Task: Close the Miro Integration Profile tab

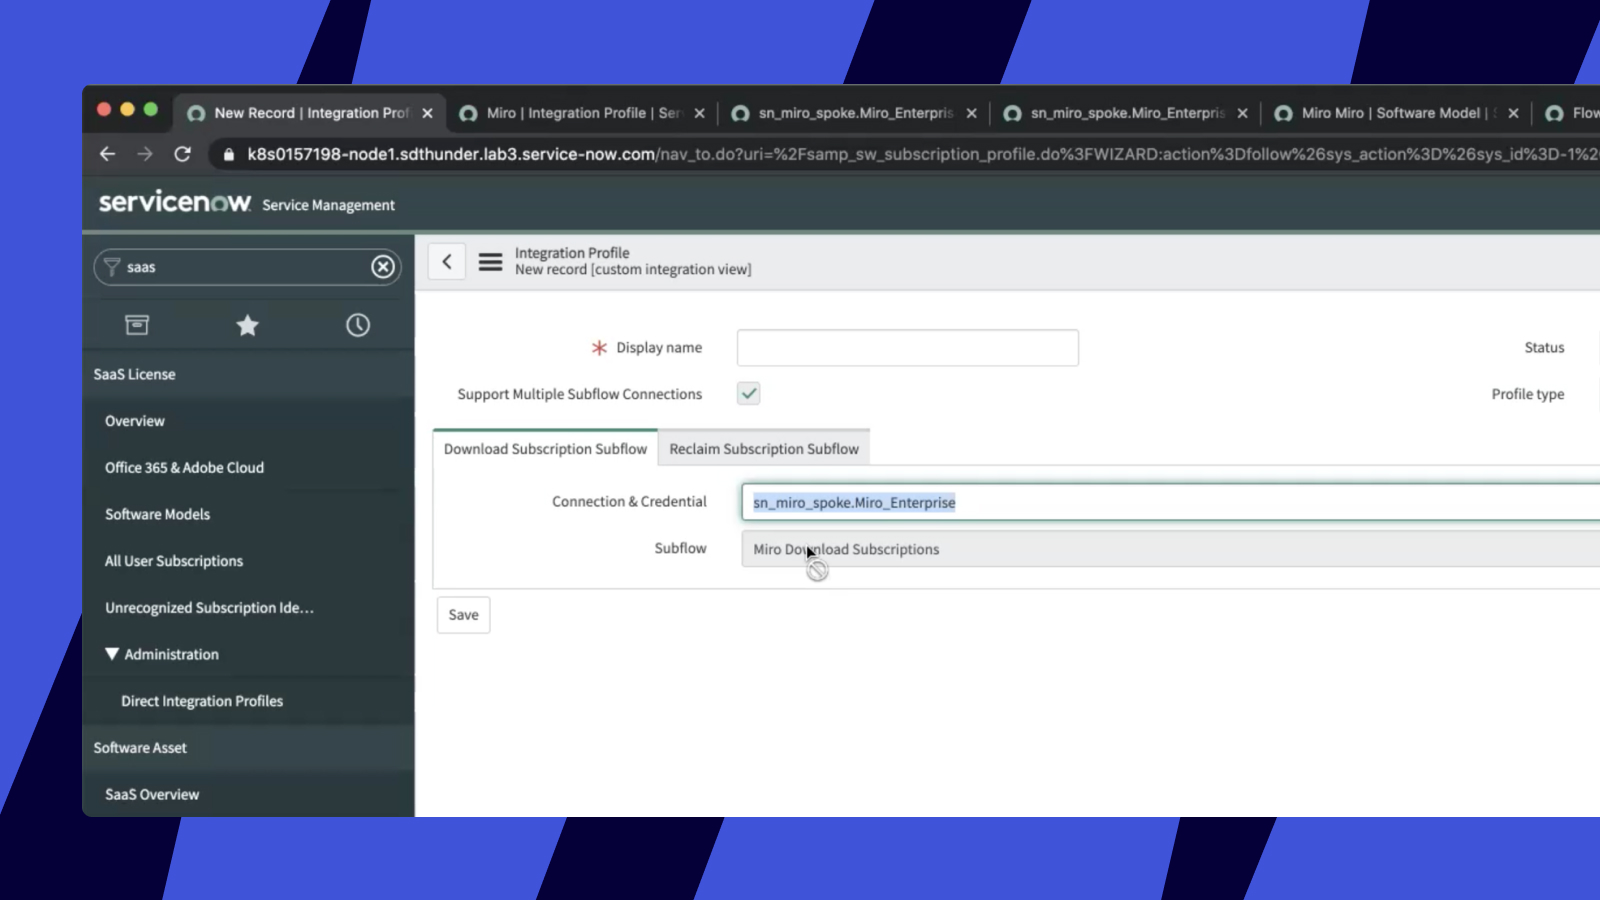Action: (699, 113)
